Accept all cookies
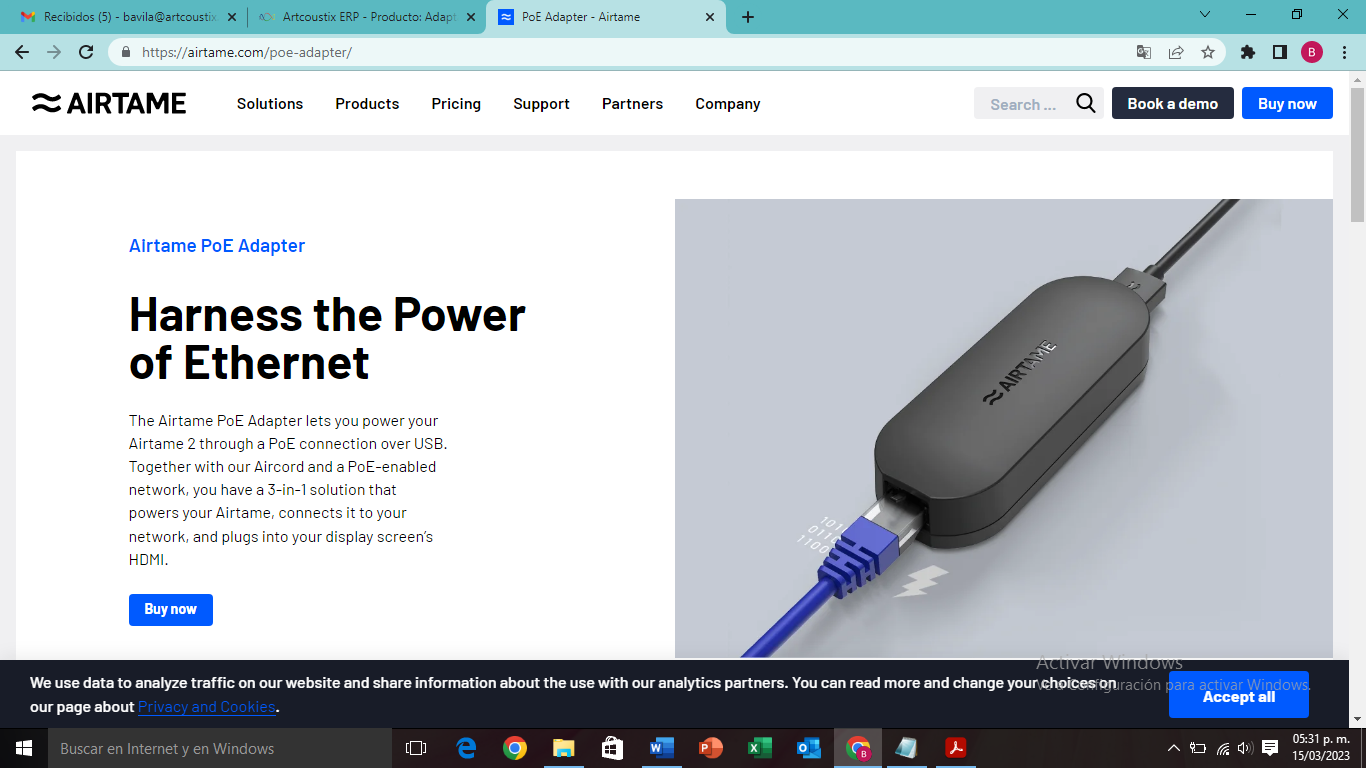Screen dimensions: 1366x768 pos(1238,697)
